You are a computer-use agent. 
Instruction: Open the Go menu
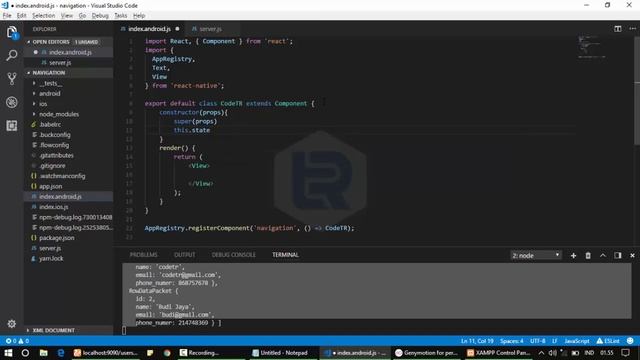coord(82,16)
